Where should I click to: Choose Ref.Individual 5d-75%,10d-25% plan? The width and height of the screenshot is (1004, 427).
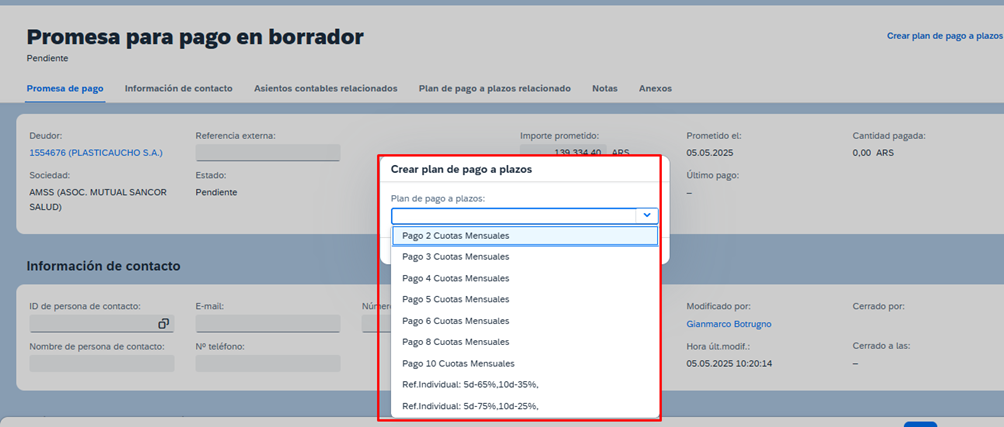tap(470, 406)
